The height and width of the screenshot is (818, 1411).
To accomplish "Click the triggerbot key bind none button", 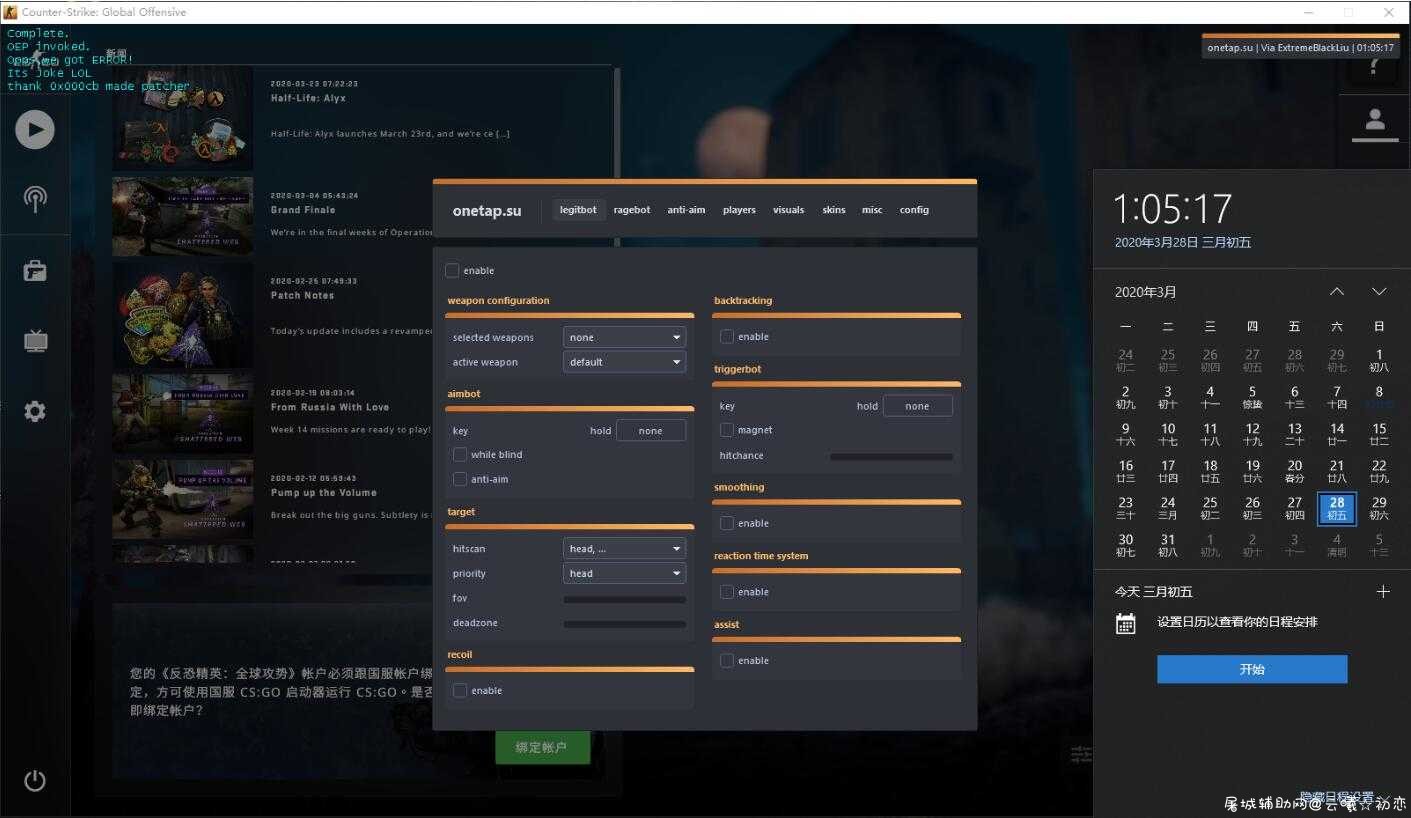I will pos(917,406).
